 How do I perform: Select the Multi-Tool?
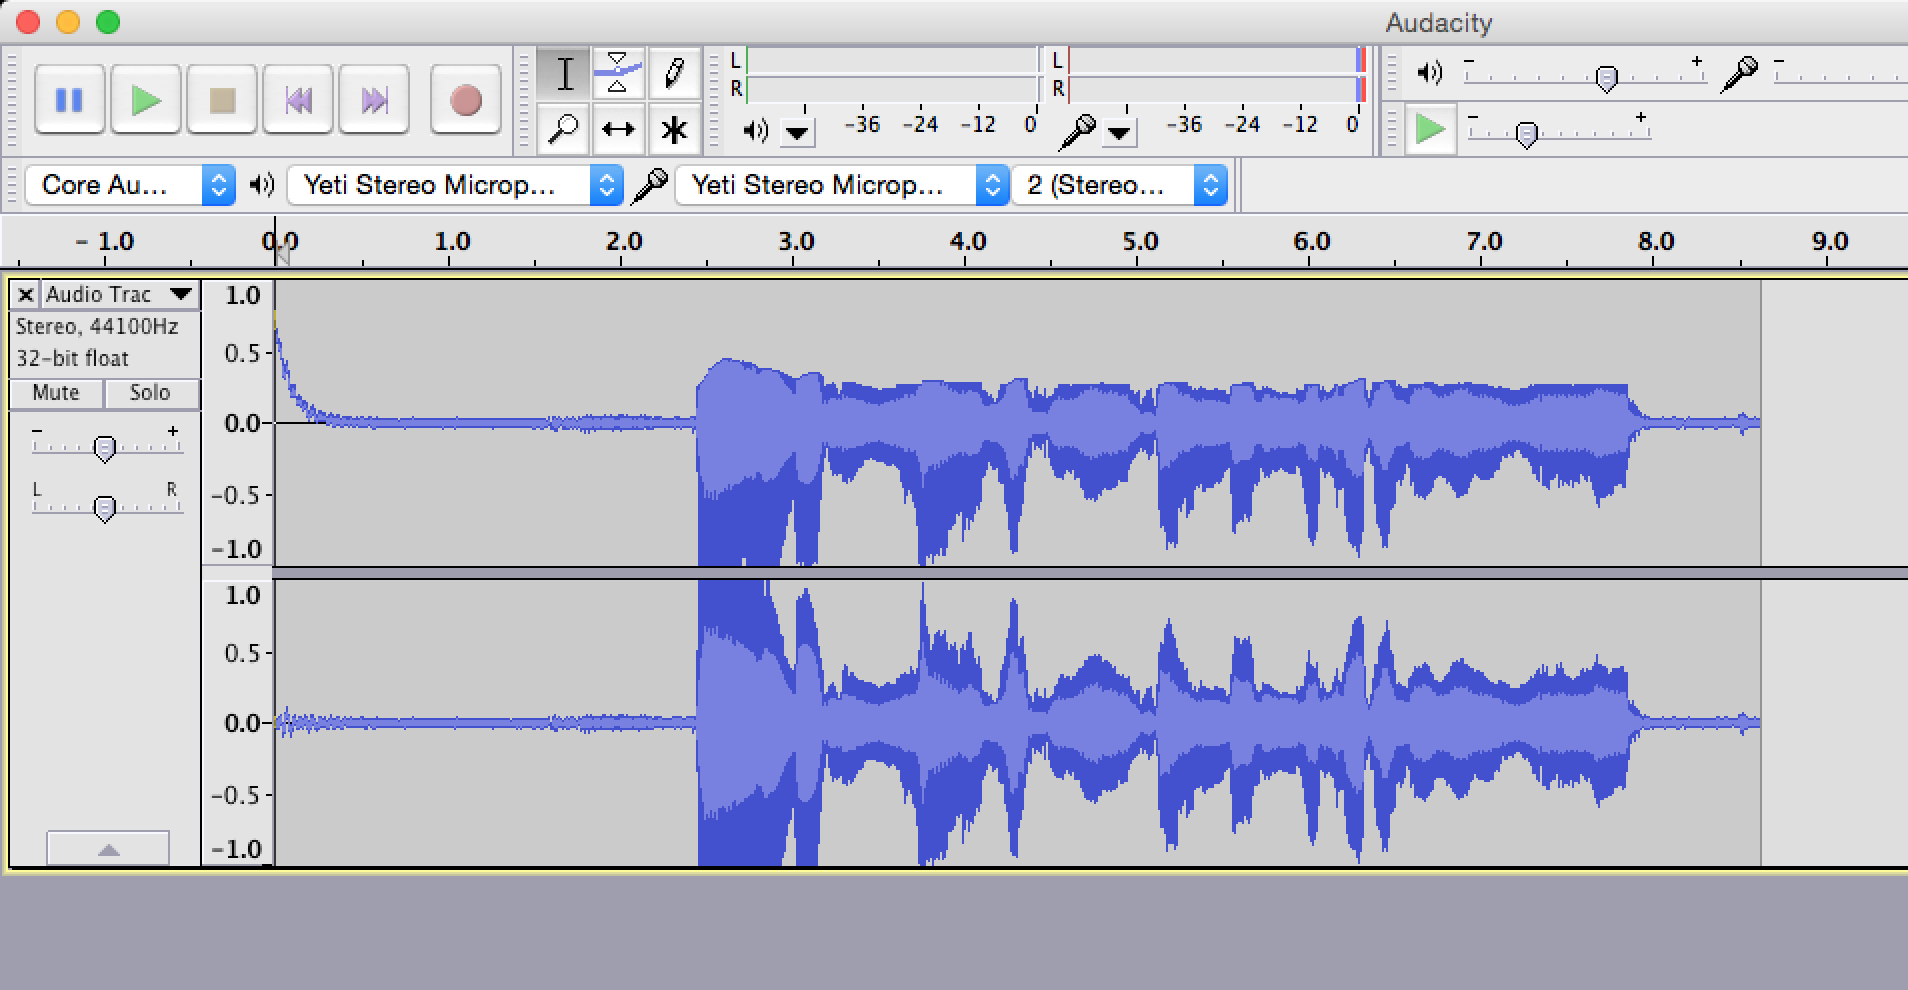tap(676, 128)
